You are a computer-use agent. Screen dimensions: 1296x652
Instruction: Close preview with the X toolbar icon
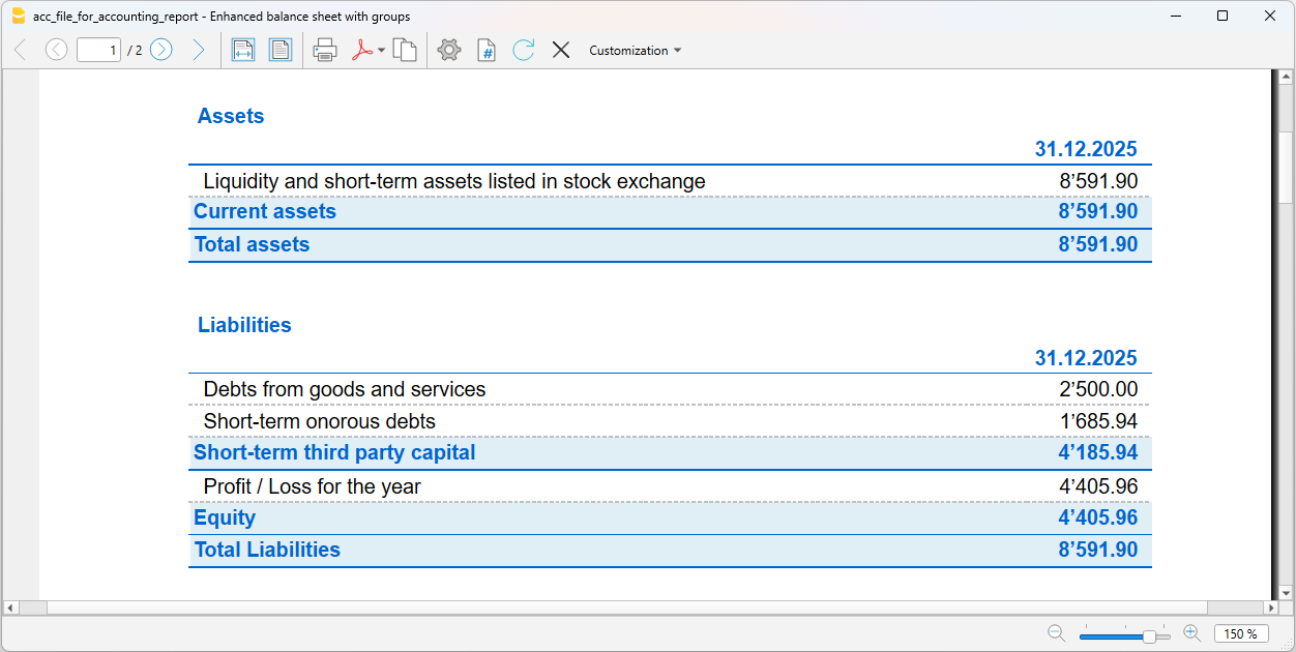561,50
